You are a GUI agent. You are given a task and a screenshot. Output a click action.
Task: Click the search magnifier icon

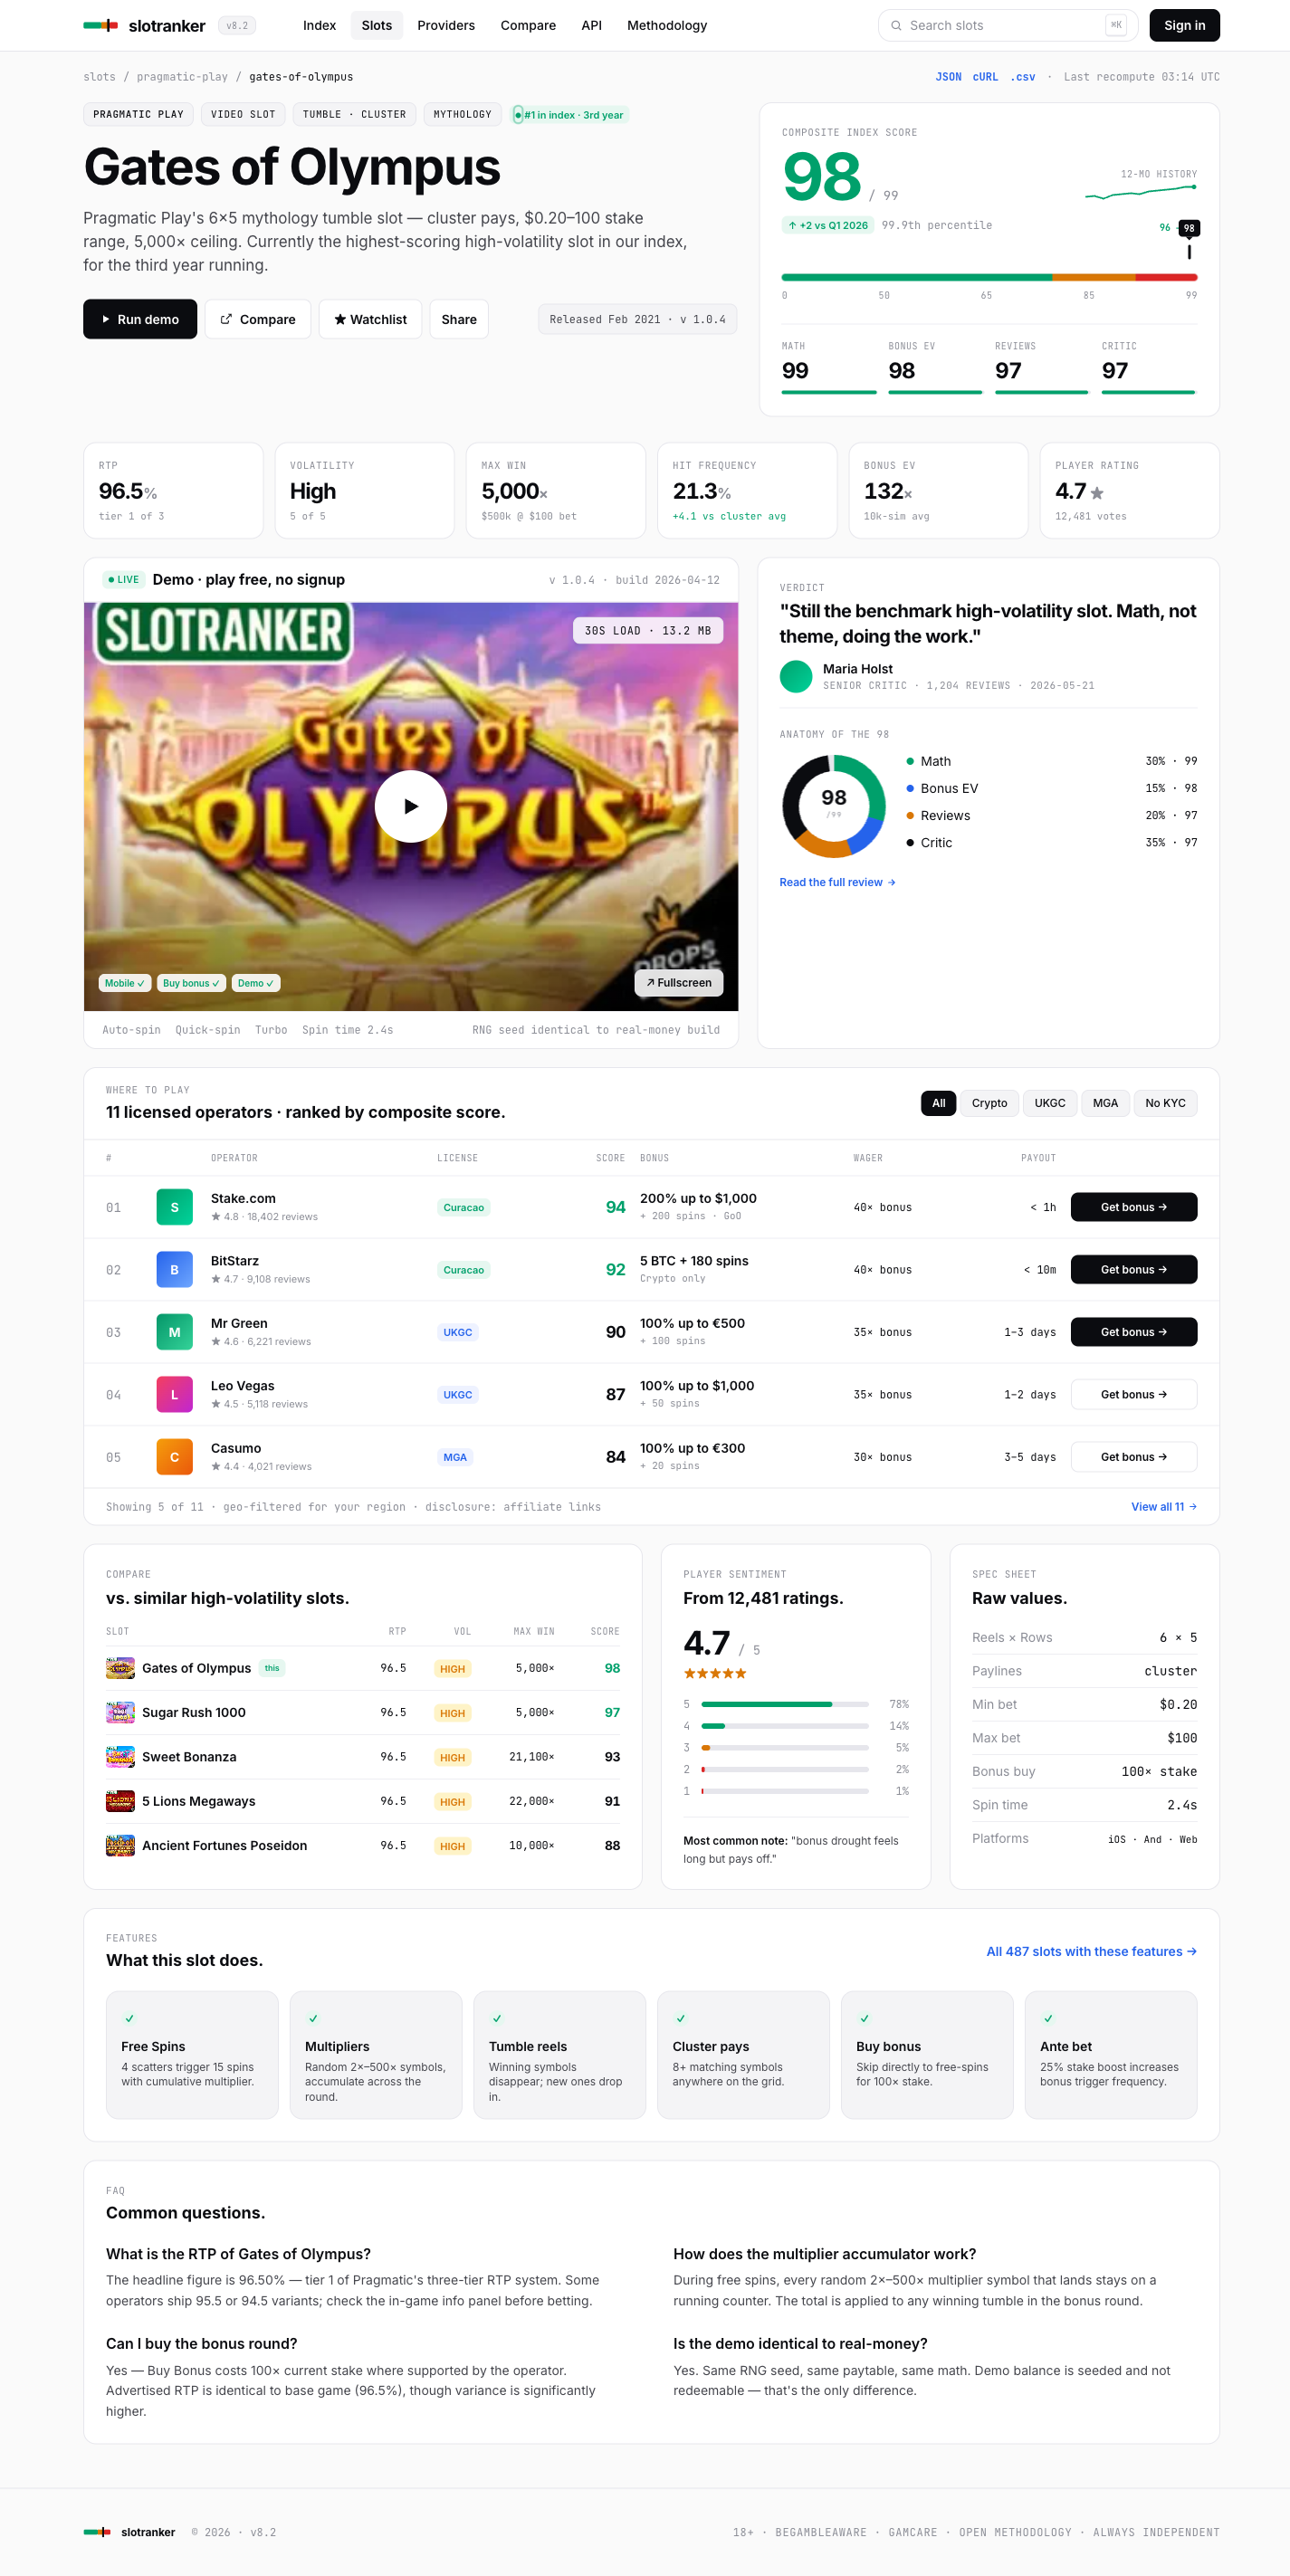(x=897, y=26)
